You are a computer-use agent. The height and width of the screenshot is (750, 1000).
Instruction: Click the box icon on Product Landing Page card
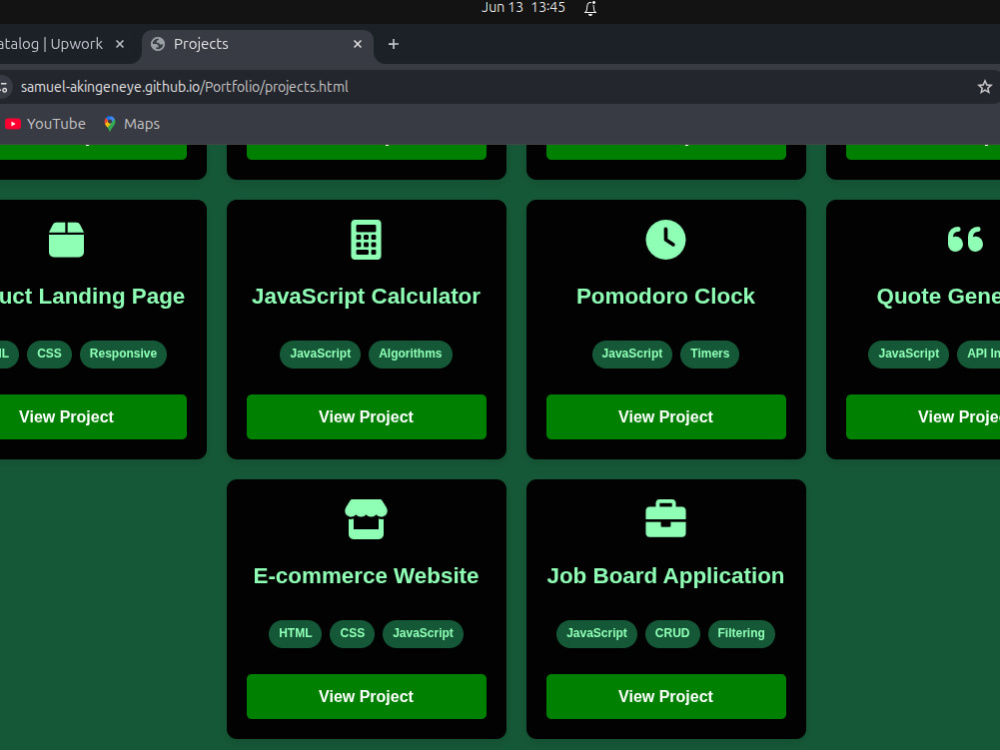pyautogui.click(x=66, y=240)
